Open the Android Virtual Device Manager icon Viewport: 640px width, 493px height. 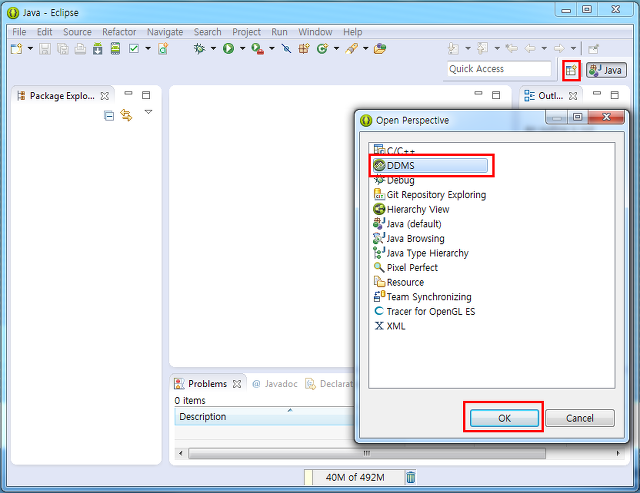click(116, 49)
